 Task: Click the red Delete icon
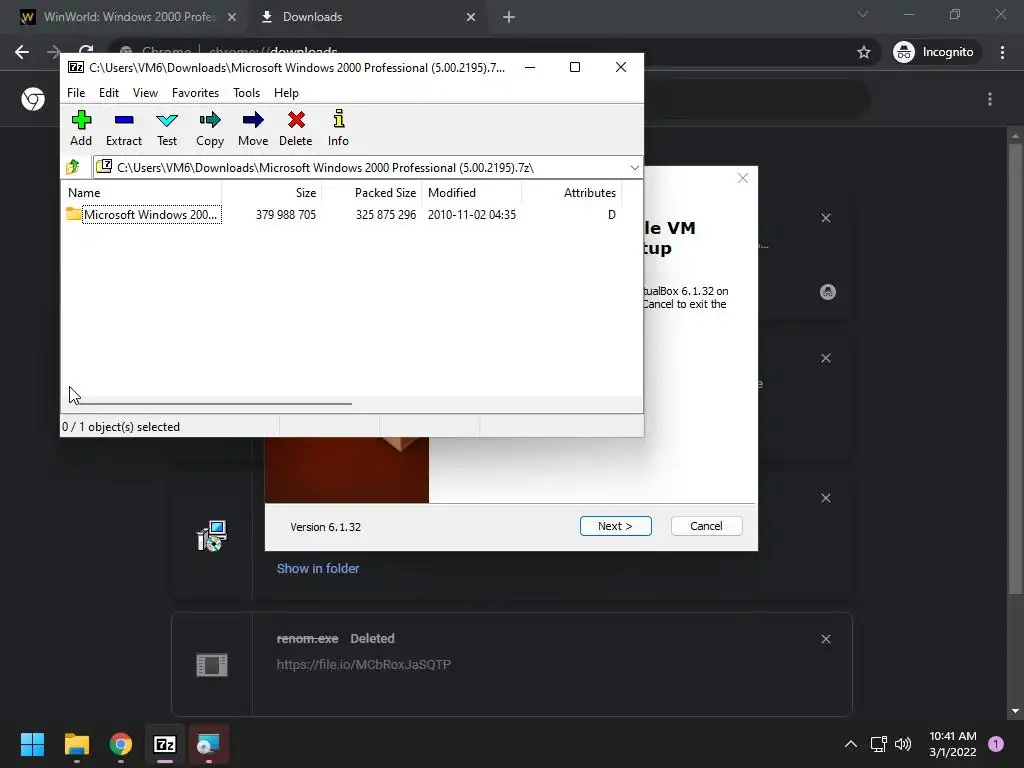(296, 128)
